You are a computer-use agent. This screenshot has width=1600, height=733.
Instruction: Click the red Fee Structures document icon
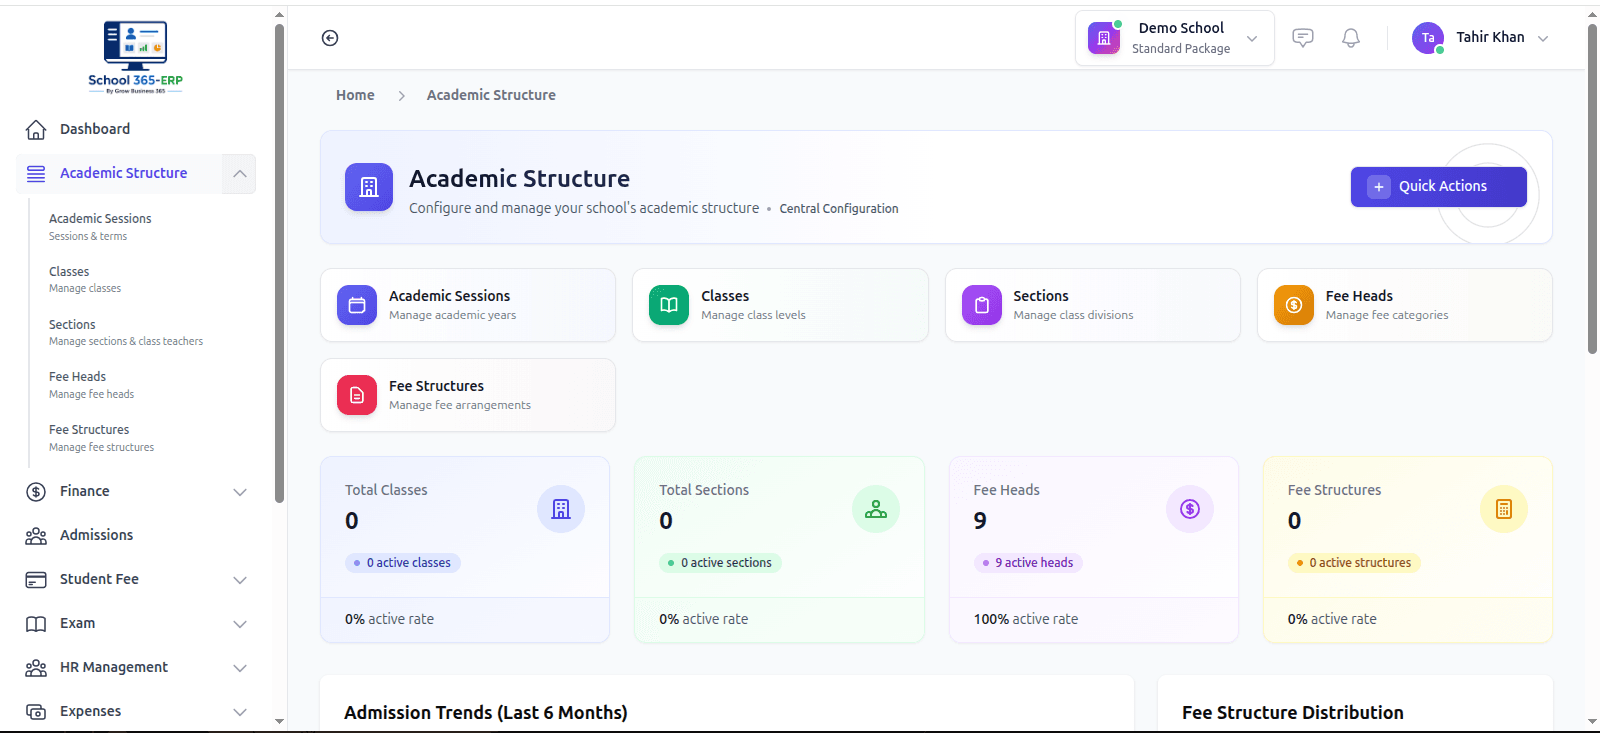pyautogui.click(x=357, y=395)
